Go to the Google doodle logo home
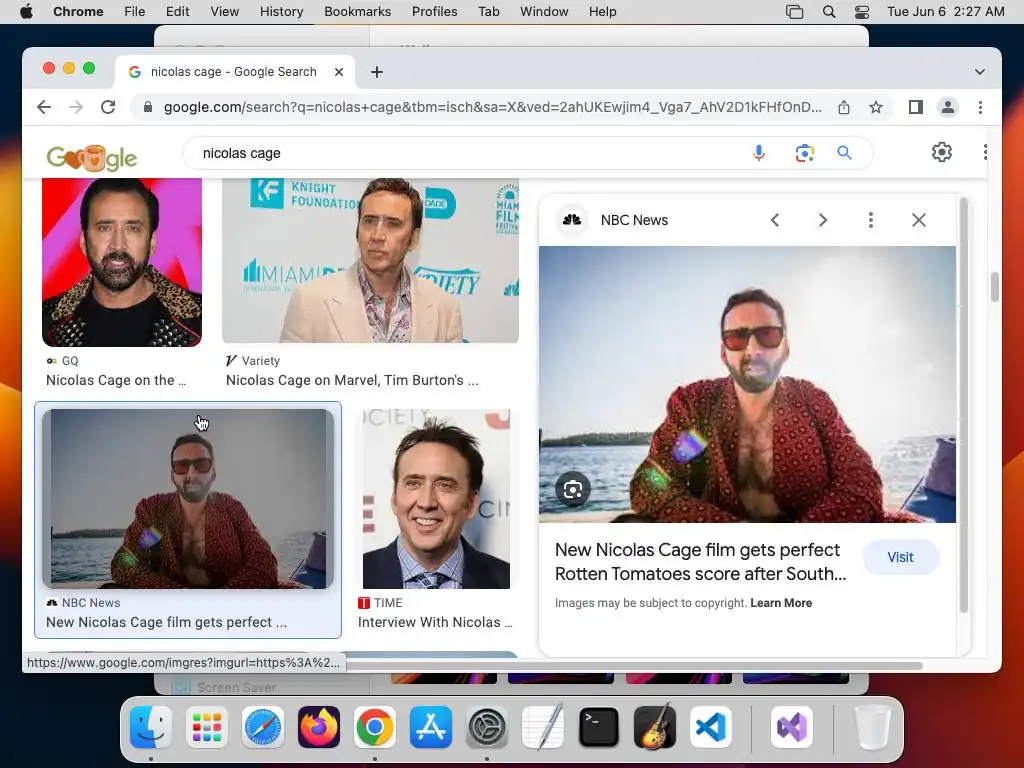 coord(92,157)
